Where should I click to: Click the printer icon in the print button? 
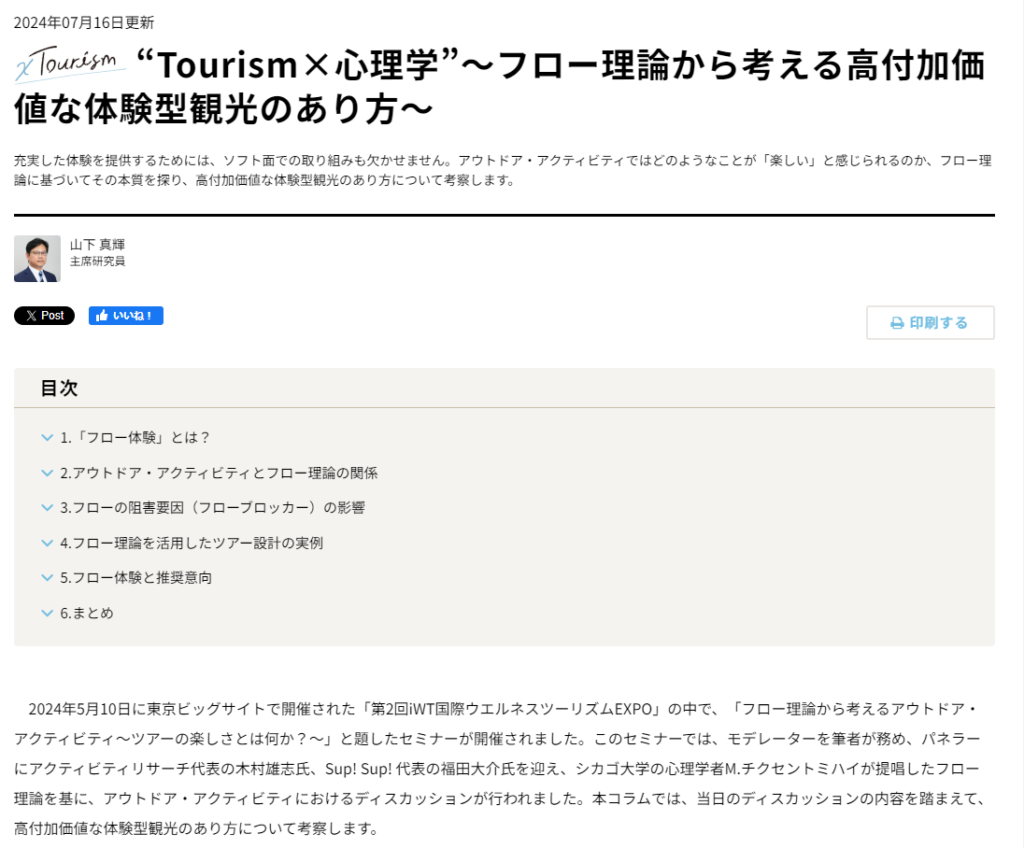point(897,323)
